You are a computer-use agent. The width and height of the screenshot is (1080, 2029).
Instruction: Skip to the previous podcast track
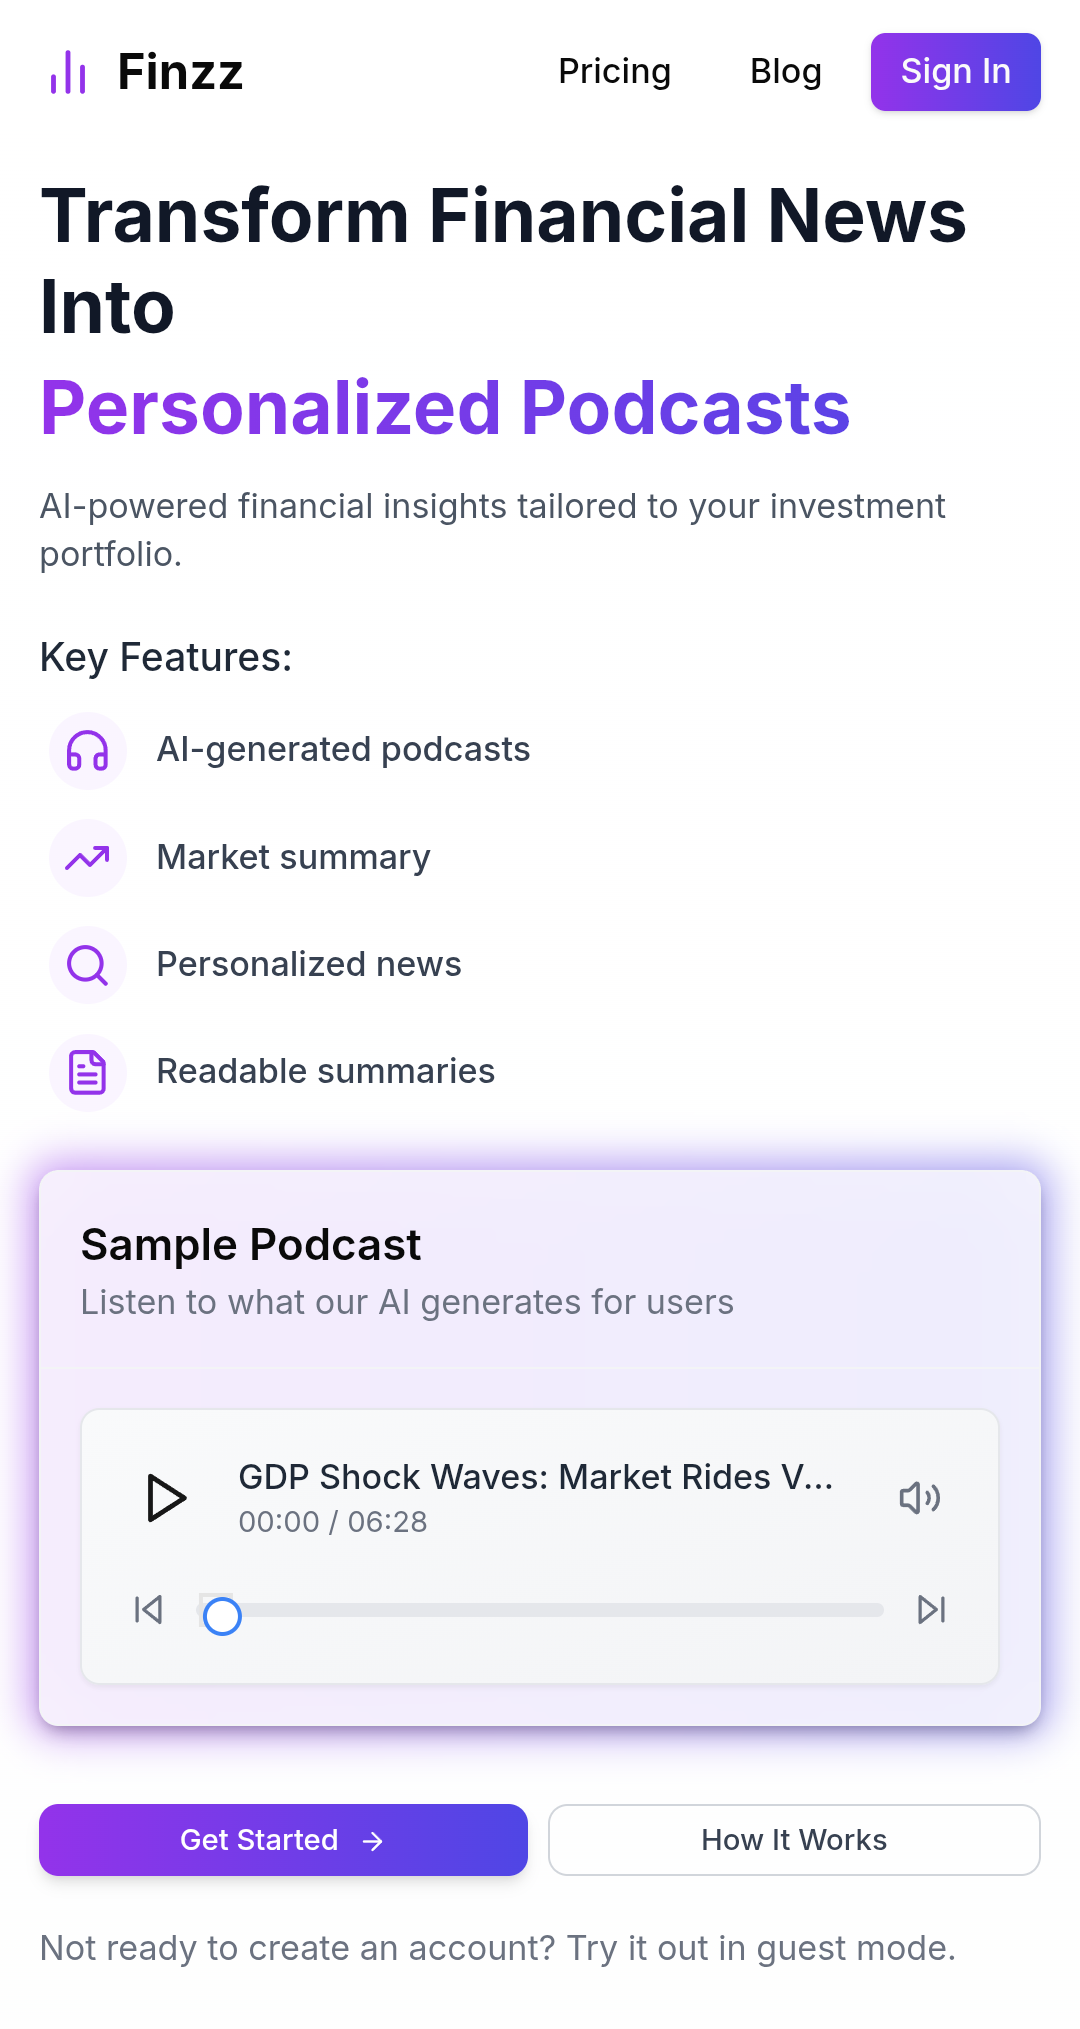click(148, 1609)
